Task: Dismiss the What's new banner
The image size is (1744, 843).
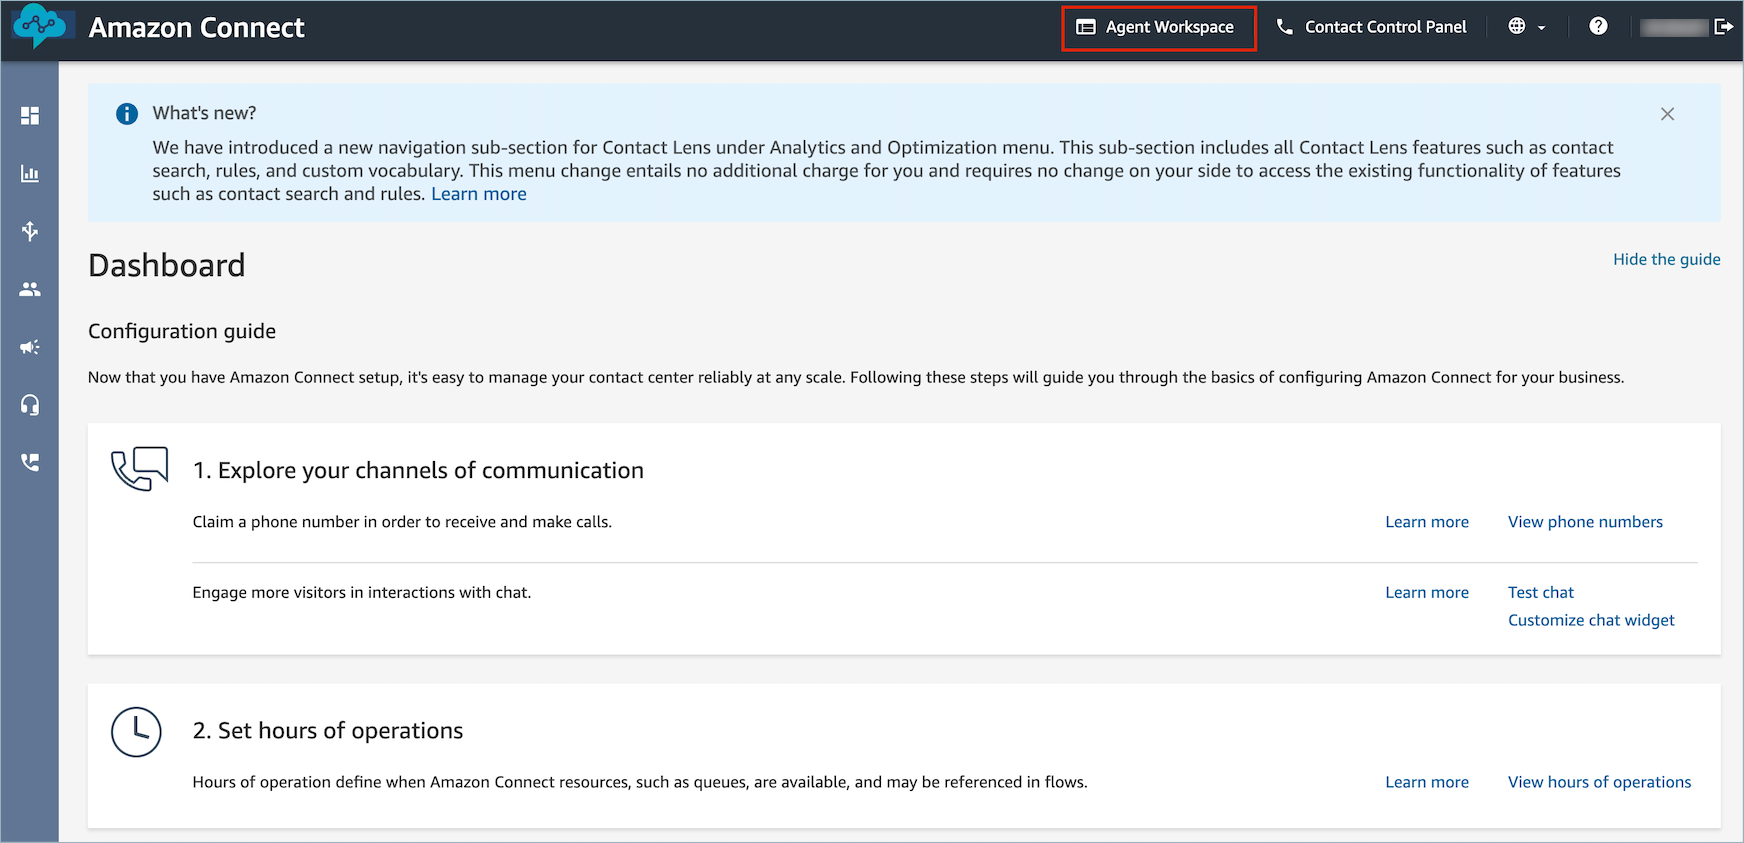Action: 1667,114
